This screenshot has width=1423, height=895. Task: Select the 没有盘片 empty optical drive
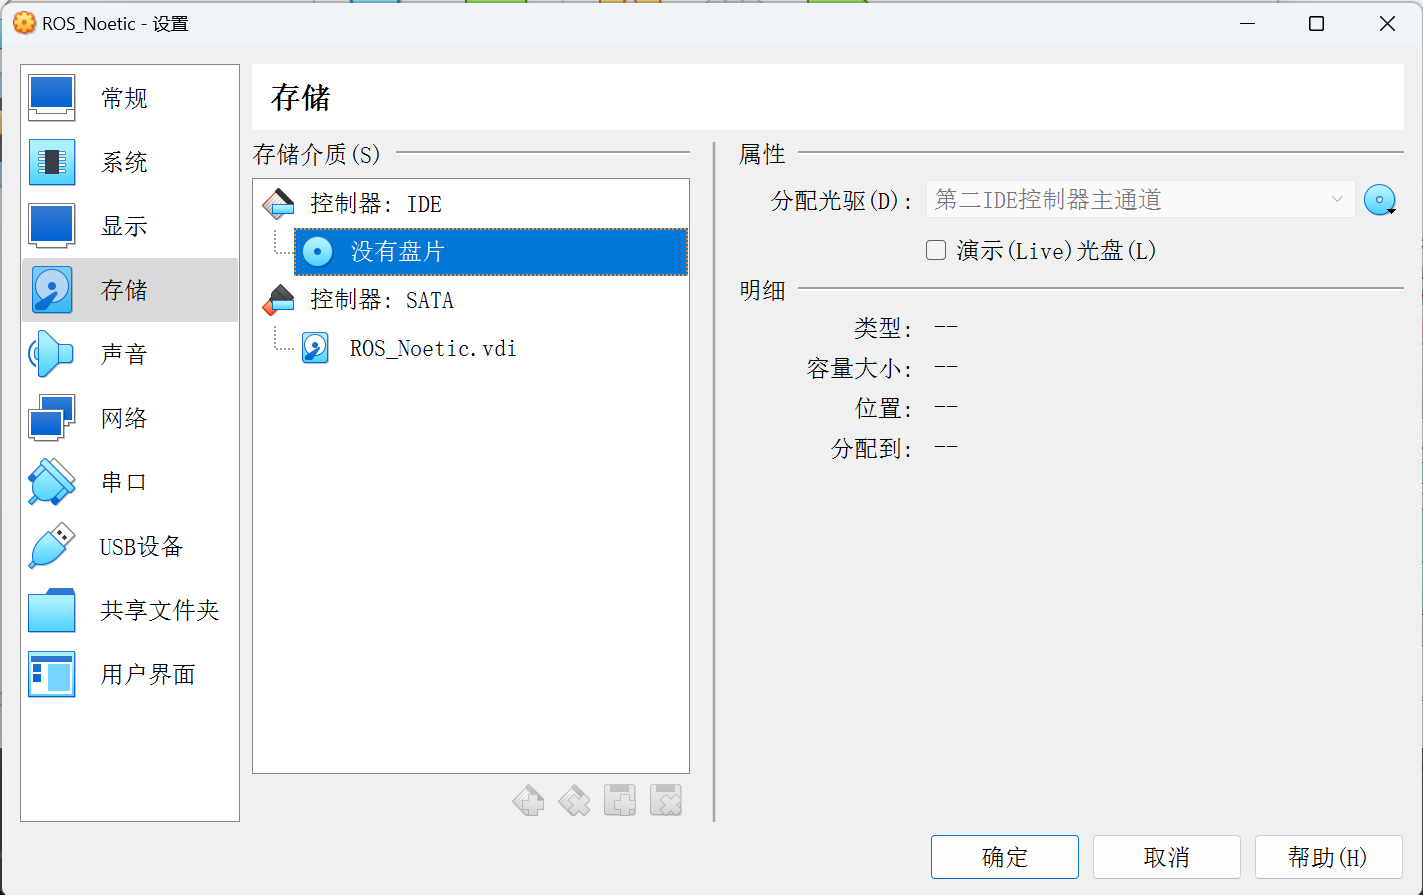point(491,252)
